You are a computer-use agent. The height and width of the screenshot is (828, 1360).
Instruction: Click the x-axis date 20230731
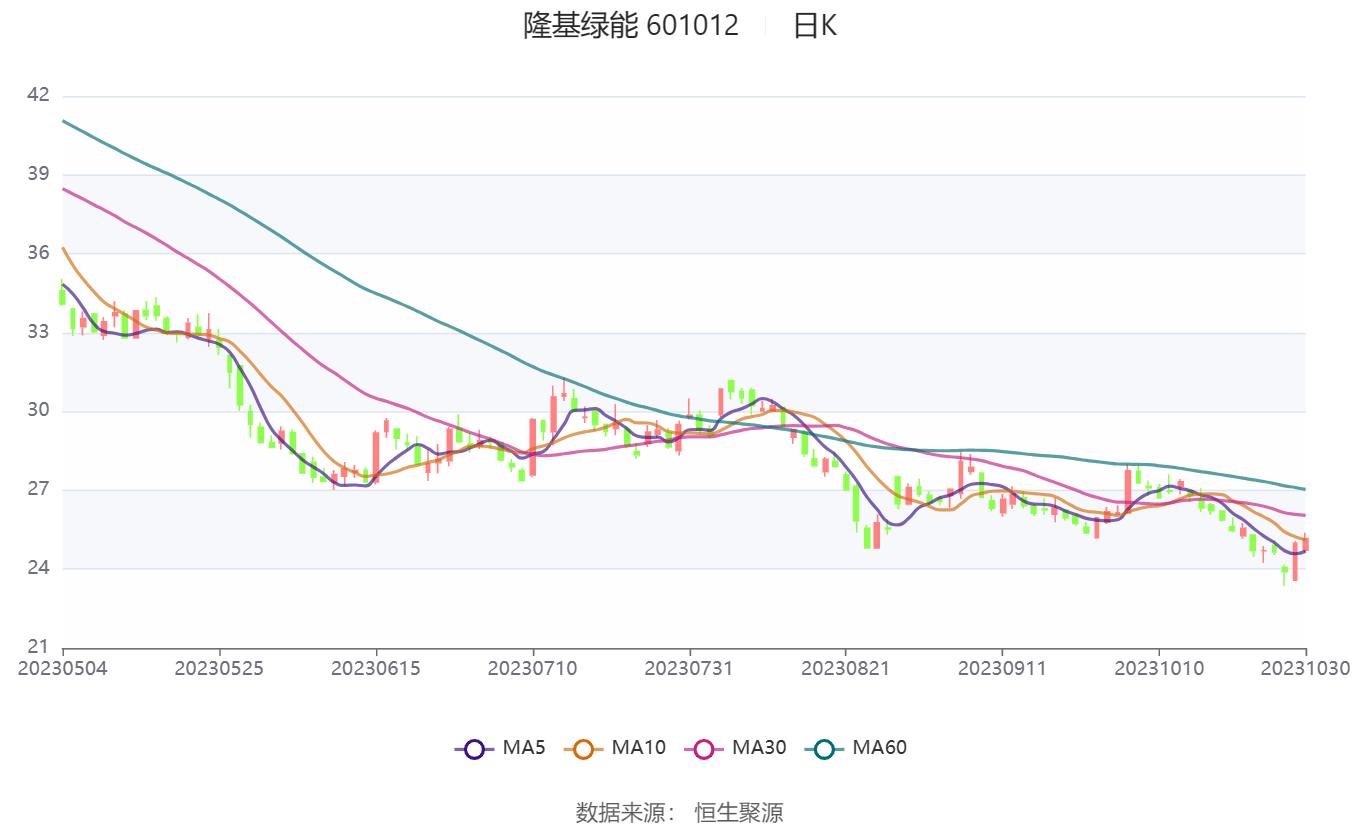click(x=689, y=668)
